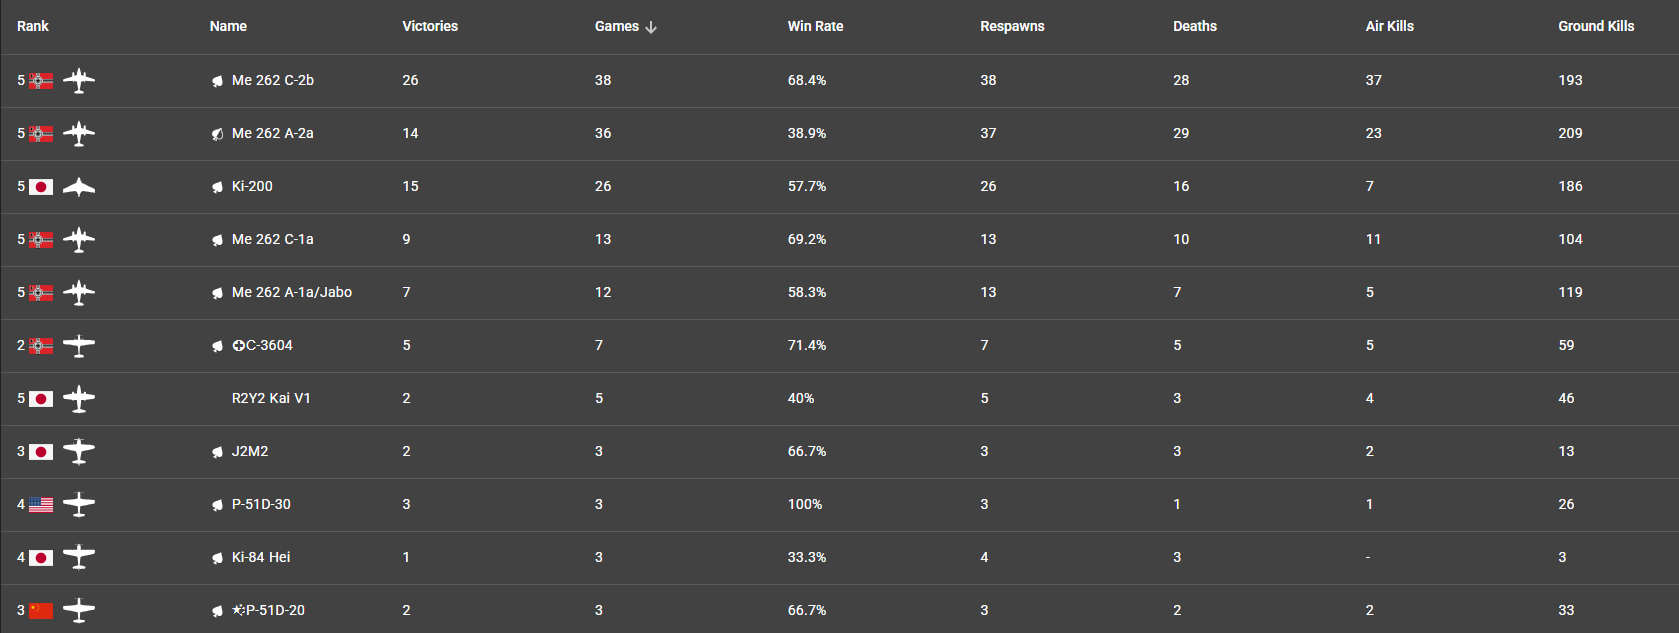1679x633 pixels.
Task: Click the Me 262 C-2b aircraft silhouette icon
Action: [79, 81]
